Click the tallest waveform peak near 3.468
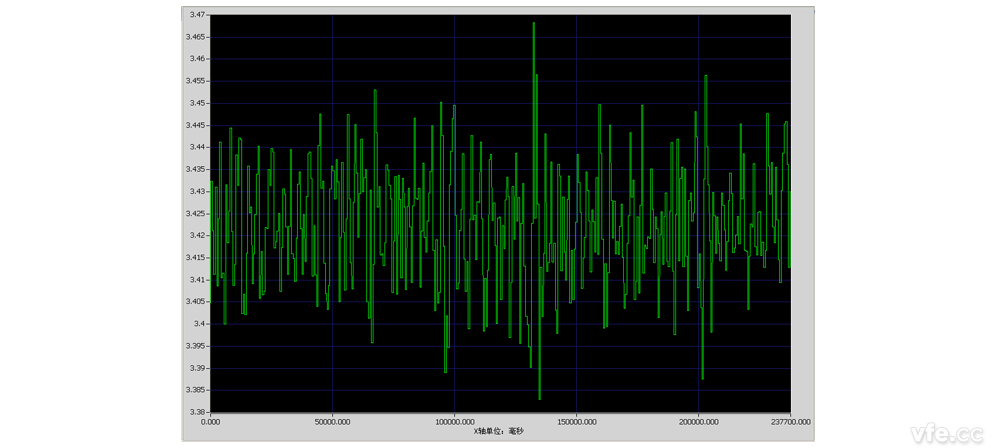1000x448 pixels. click(534, 24)
